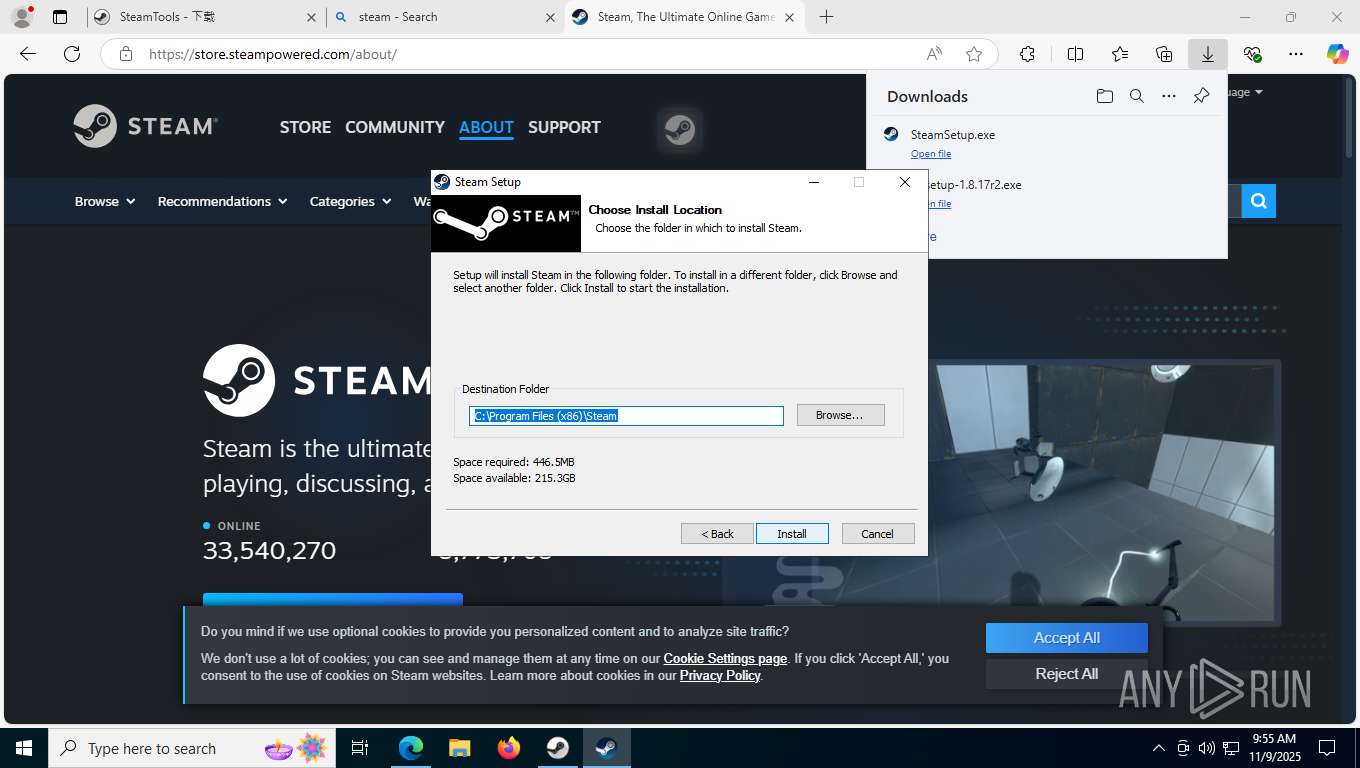
Task: Toggle the Split screen icon
Action: [x=1076, y=54]
